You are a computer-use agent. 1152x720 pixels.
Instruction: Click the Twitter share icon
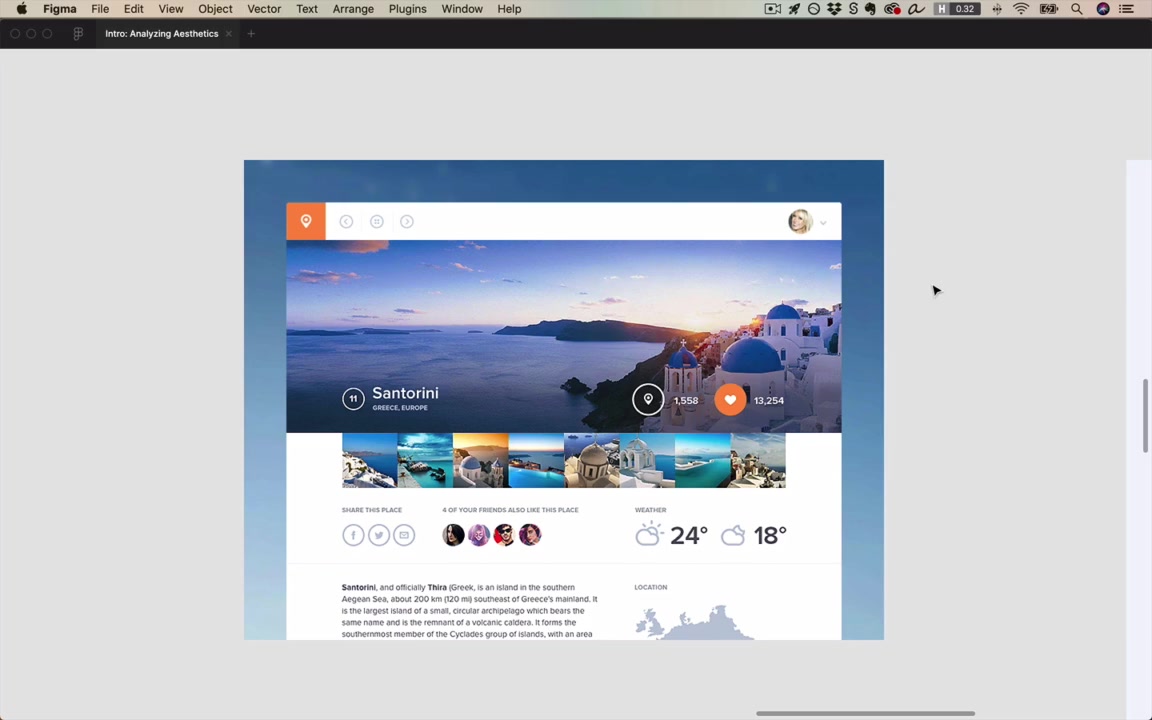click(x=378, y=535)
